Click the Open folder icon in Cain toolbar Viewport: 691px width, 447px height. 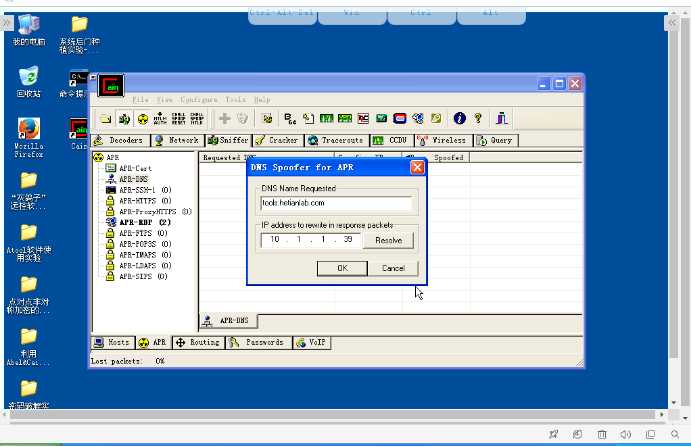(106, 119)
